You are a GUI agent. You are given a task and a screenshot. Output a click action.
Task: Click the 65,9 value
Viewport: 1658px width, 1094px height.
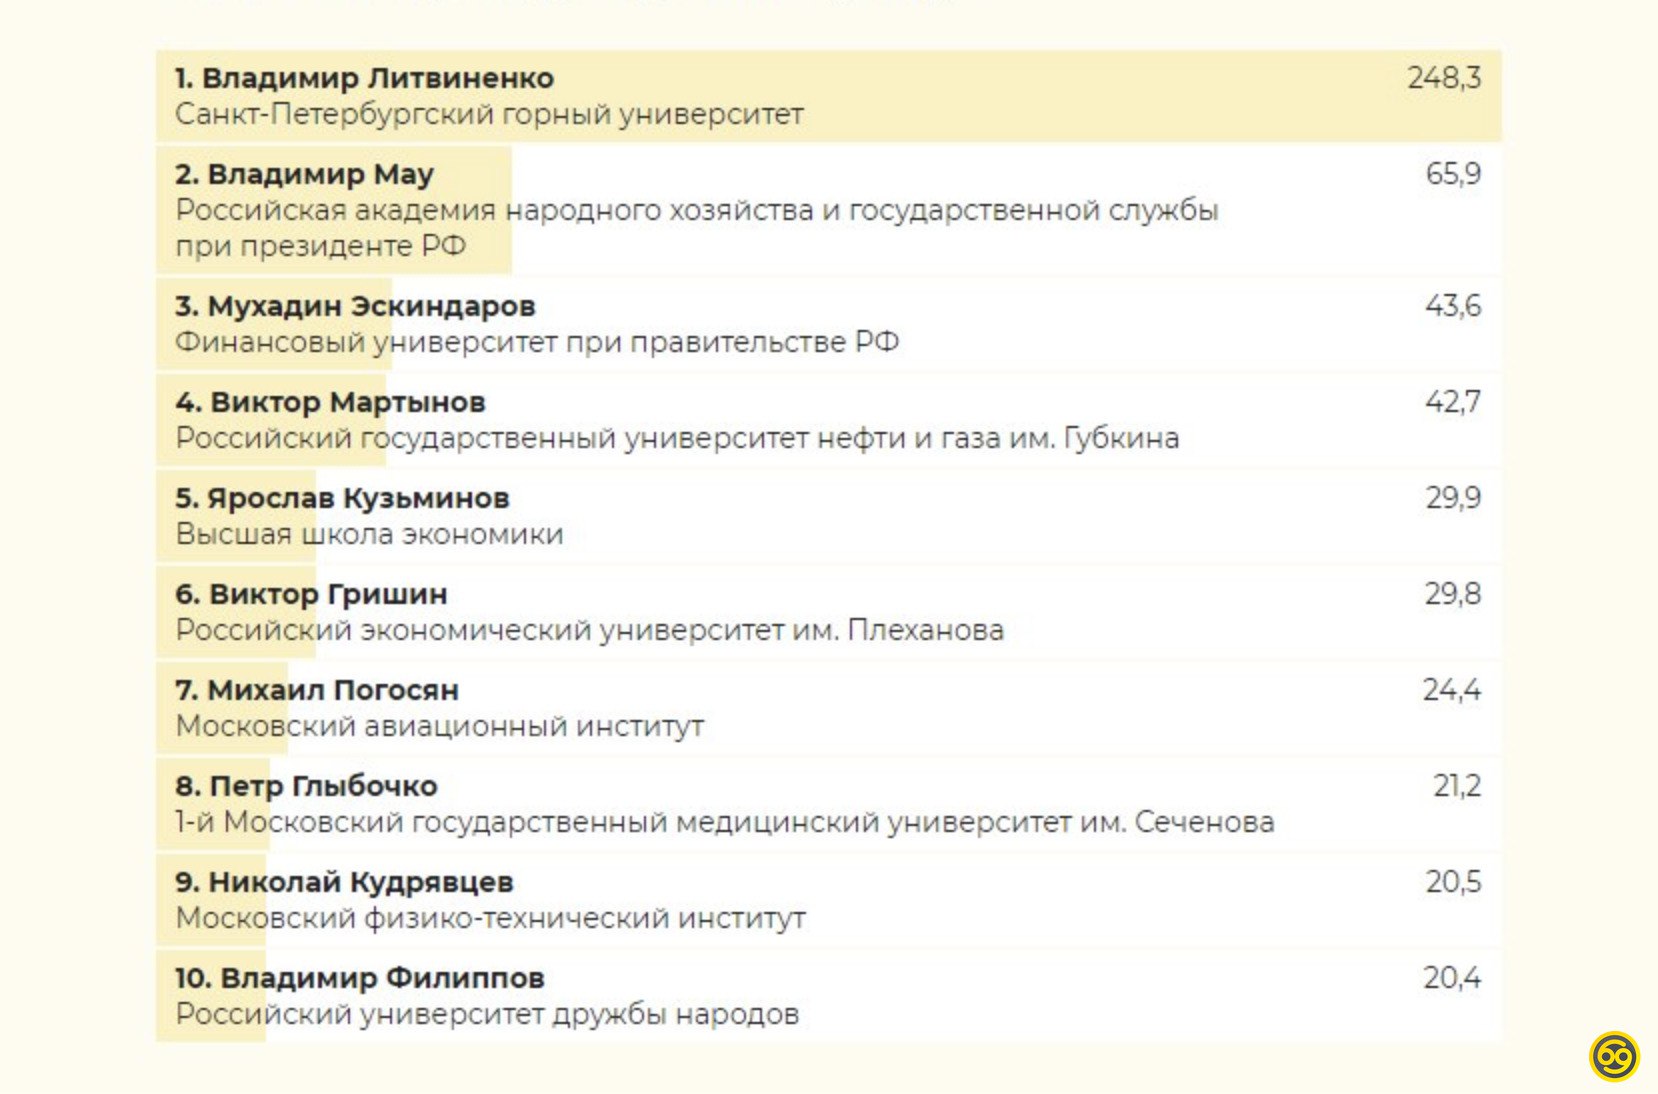click(x=1452, y=174)
